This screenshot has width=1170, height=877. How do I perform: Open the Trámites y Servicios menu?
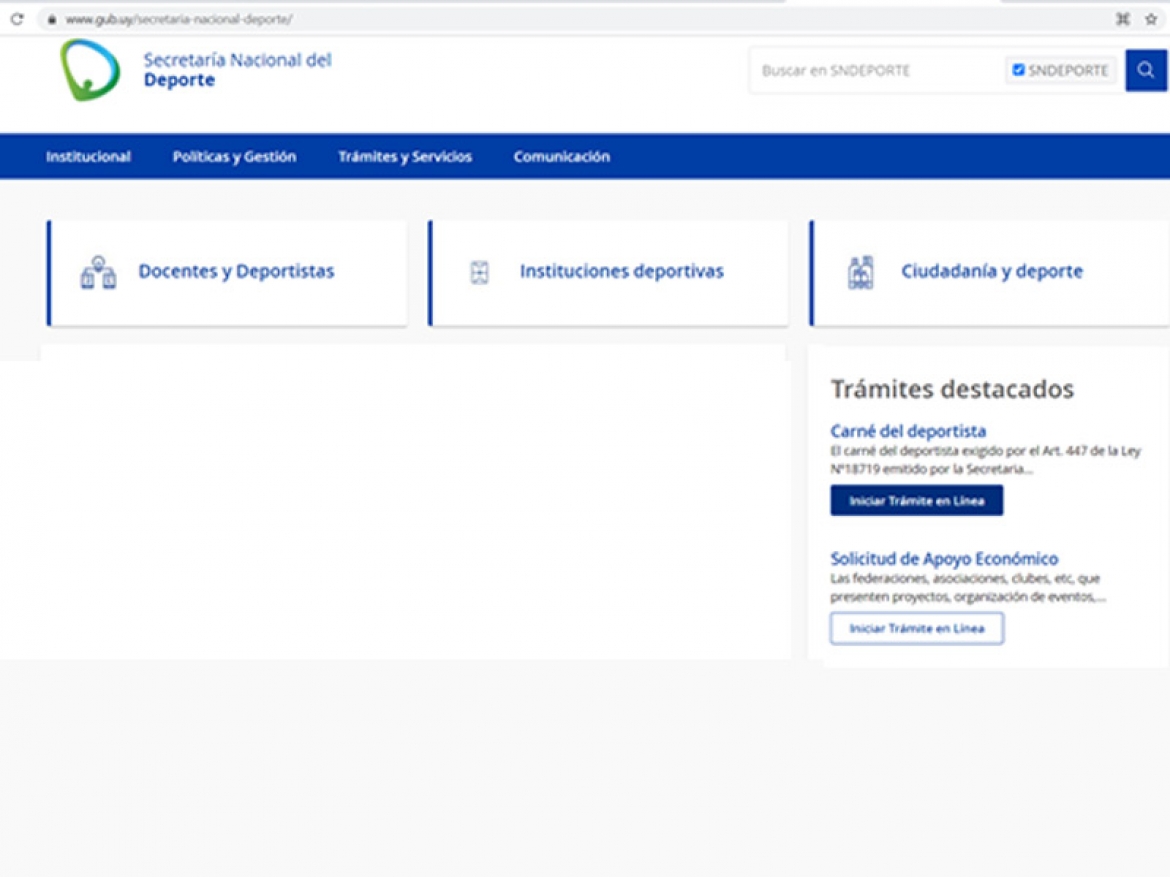405,157
